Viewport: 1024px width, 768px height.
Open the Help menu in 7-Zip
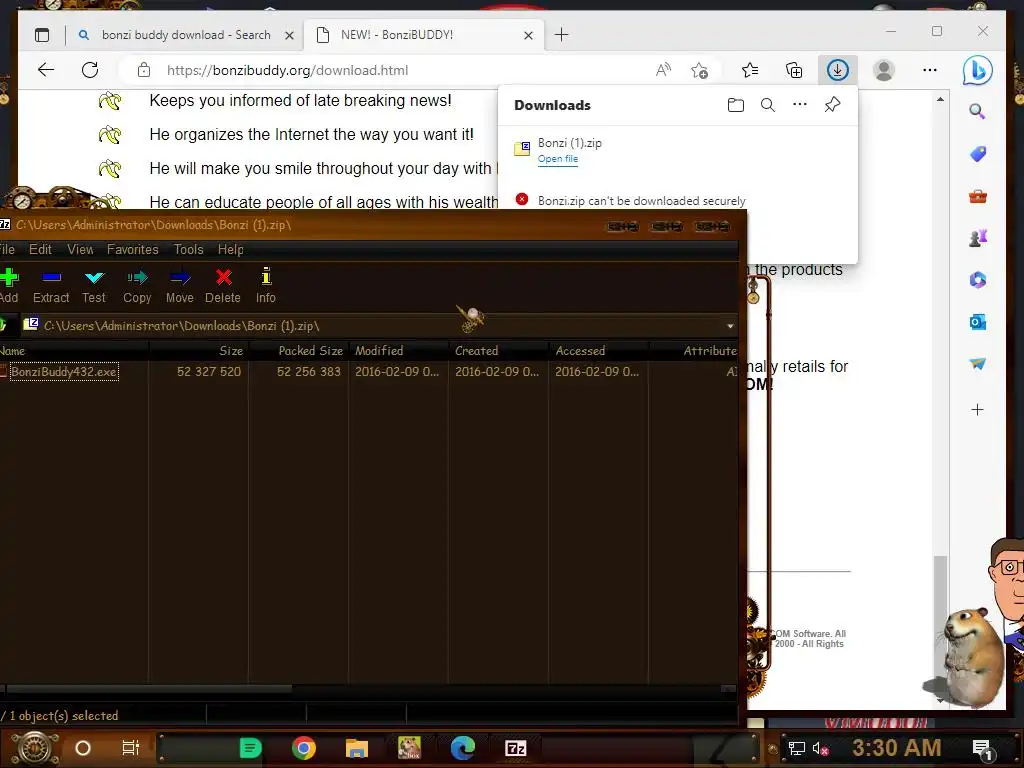click(x=231, y=249)
